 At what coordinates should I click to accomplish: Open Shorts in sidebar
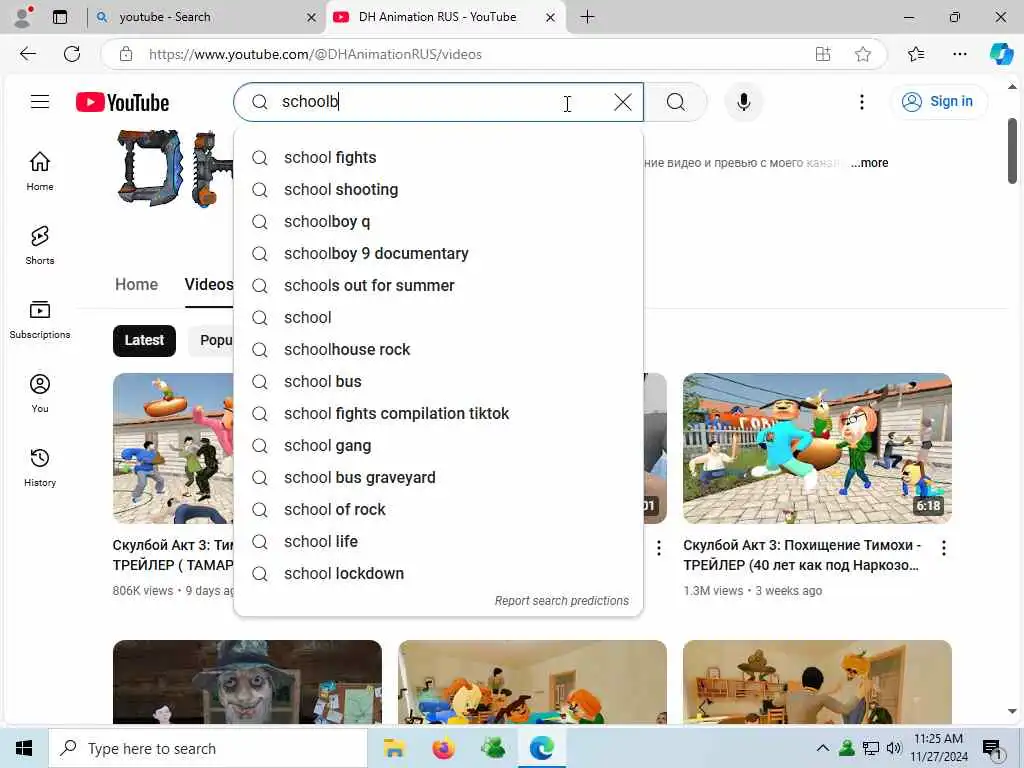coord(40,246)
